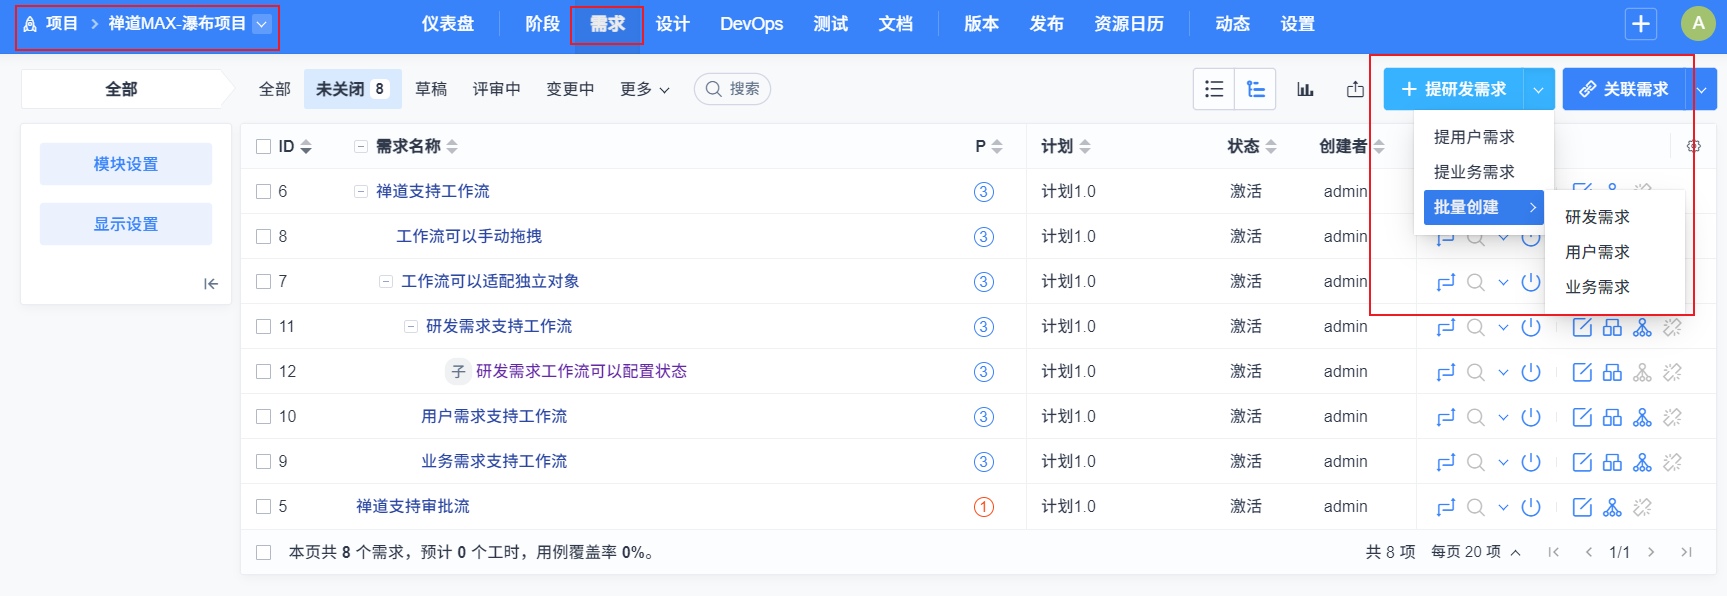1727x596 pixels.
Task: Open the report chart icon
Action: coord(1305,89)
